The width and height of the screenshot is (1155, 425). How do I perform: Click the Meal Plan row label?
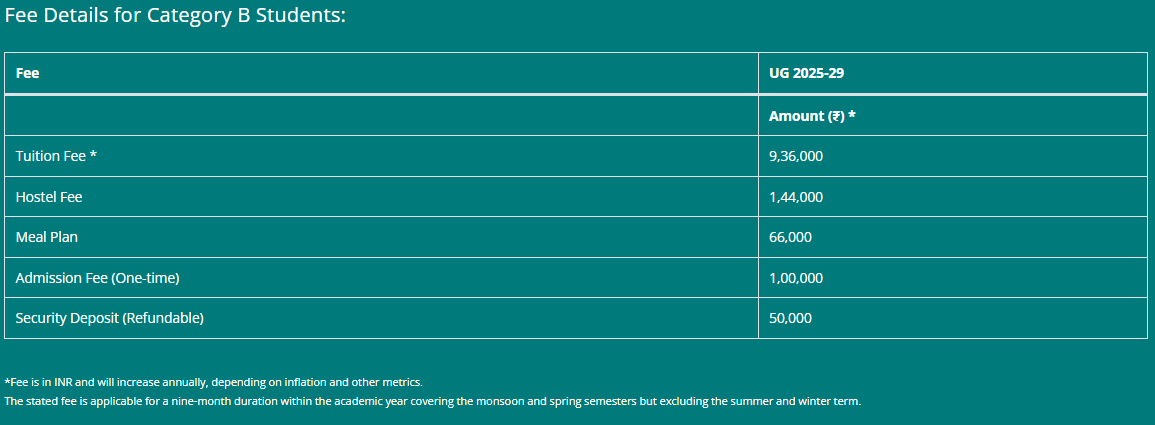(46, 237)
